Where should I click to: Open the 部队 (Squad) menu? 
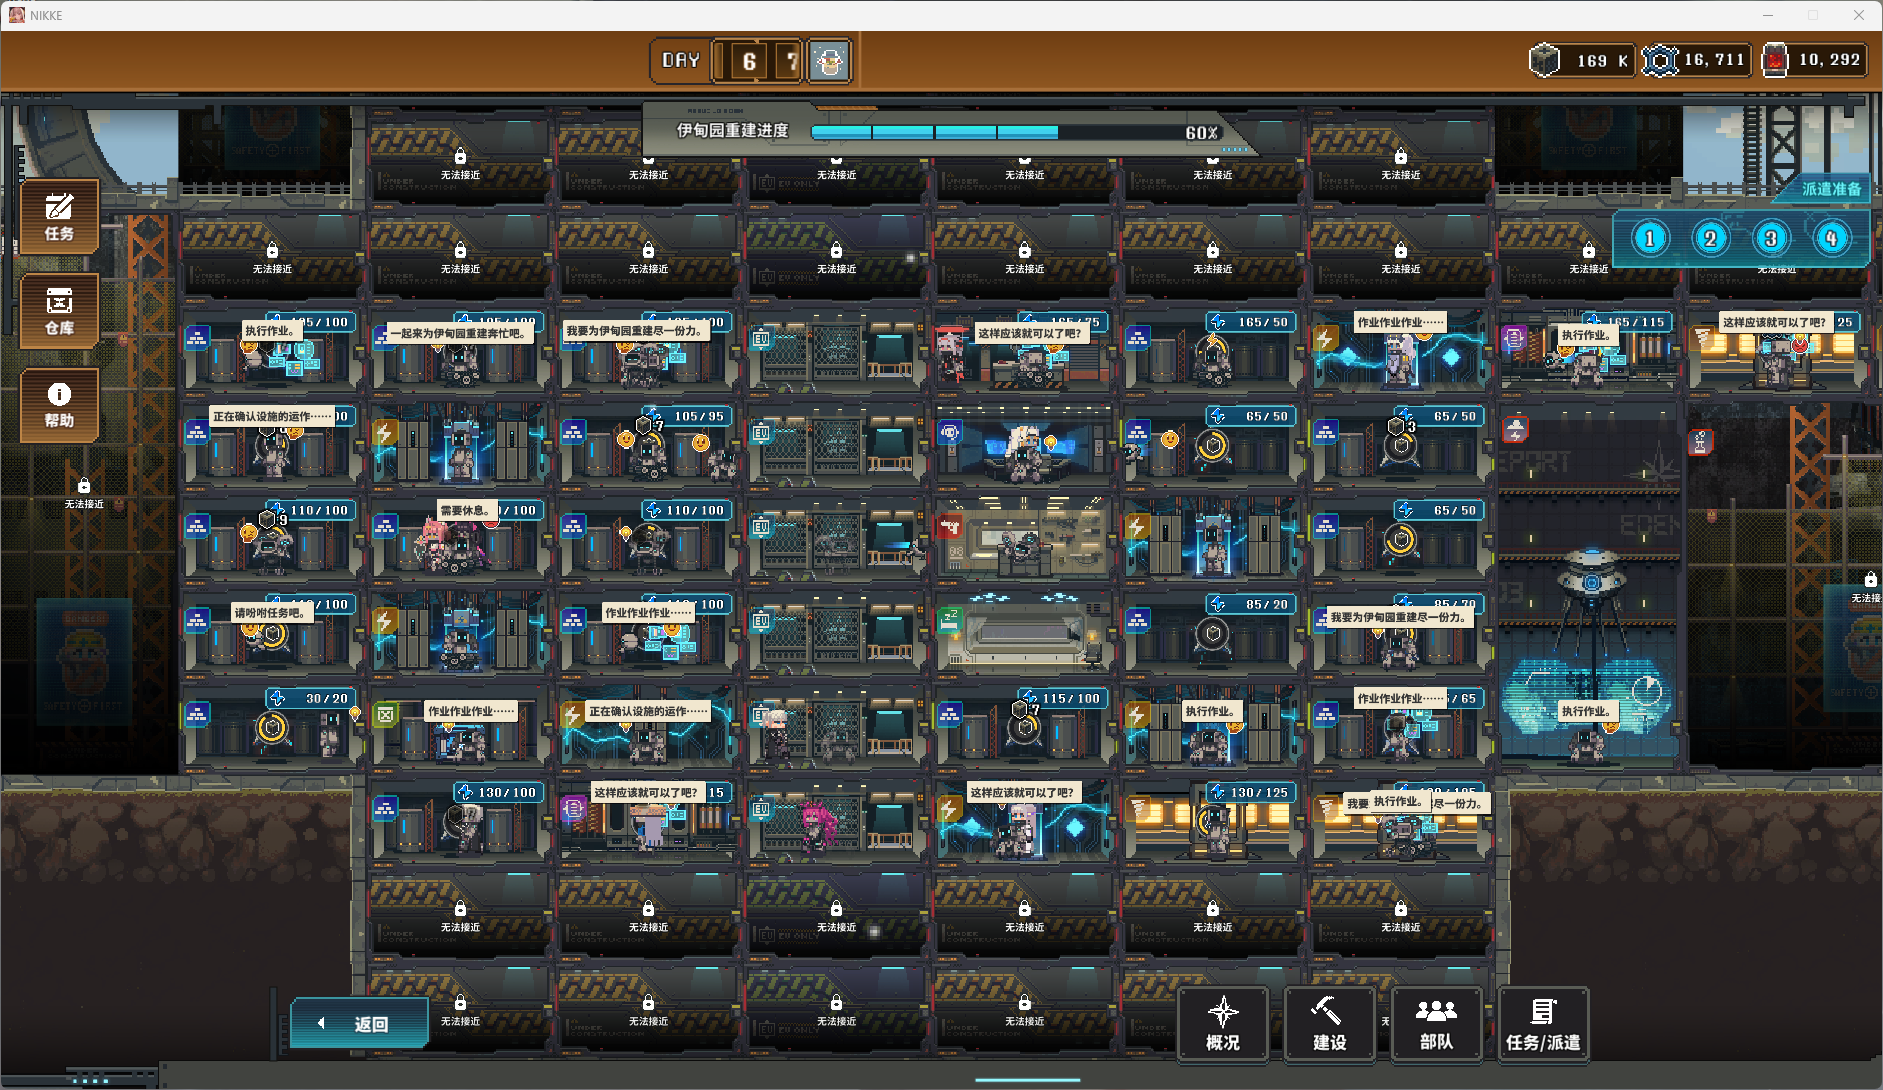click(1436, 1024)
